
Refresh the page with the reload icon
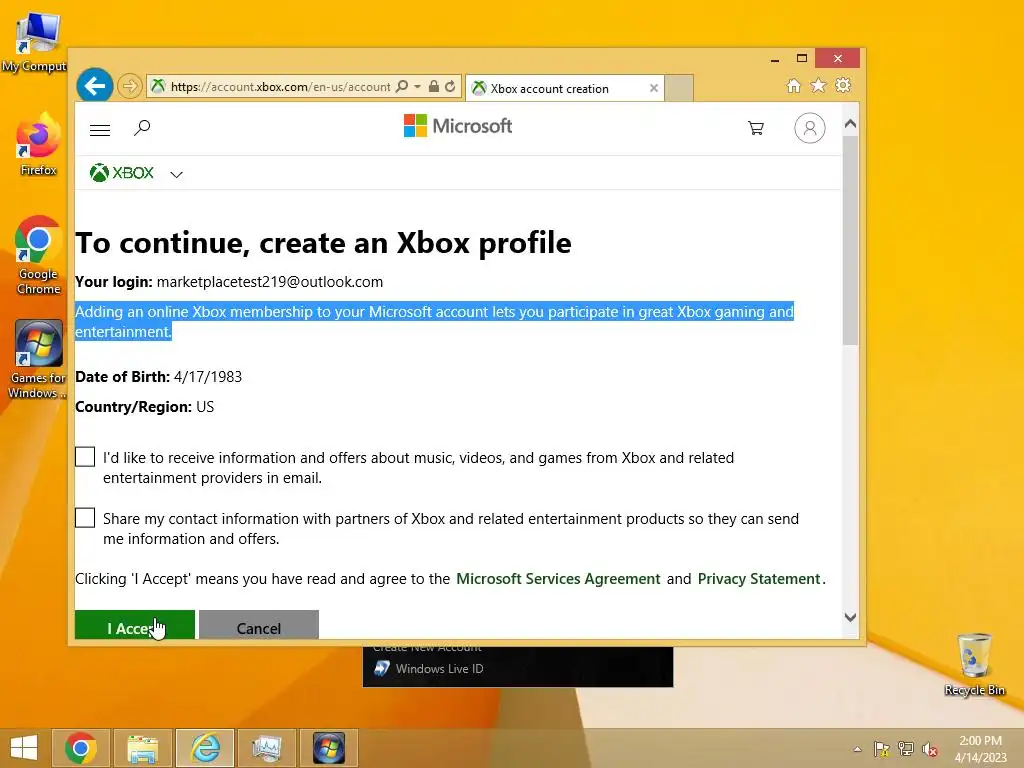click(450, 86)
